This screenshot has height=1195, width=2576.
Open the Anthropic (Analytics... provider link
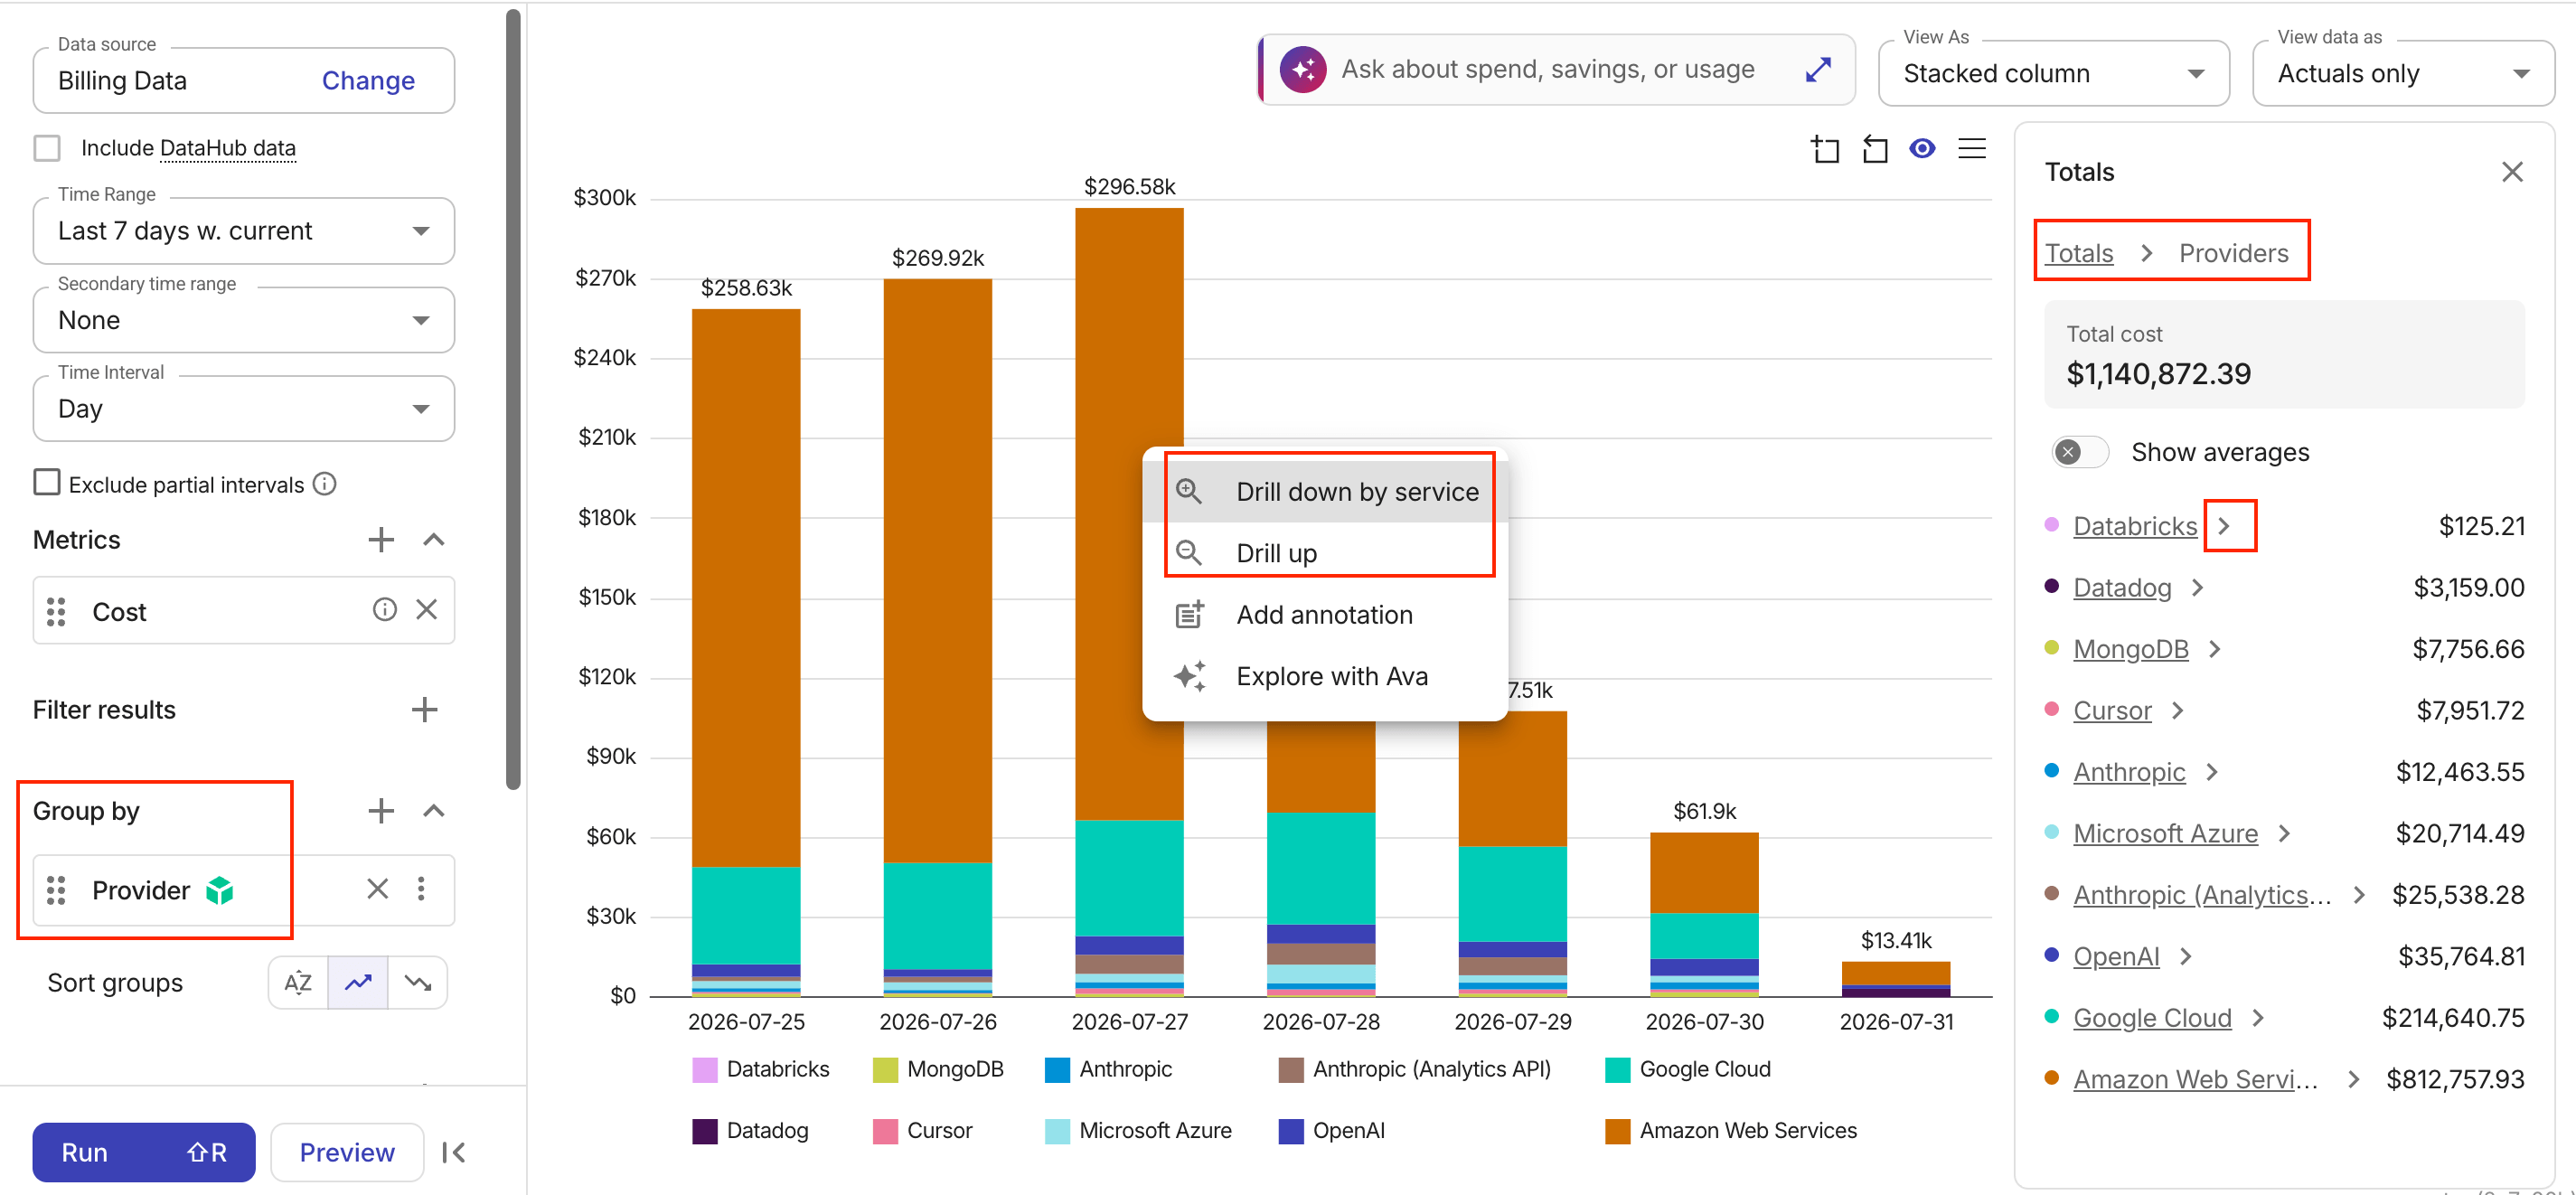point(2202,895)
